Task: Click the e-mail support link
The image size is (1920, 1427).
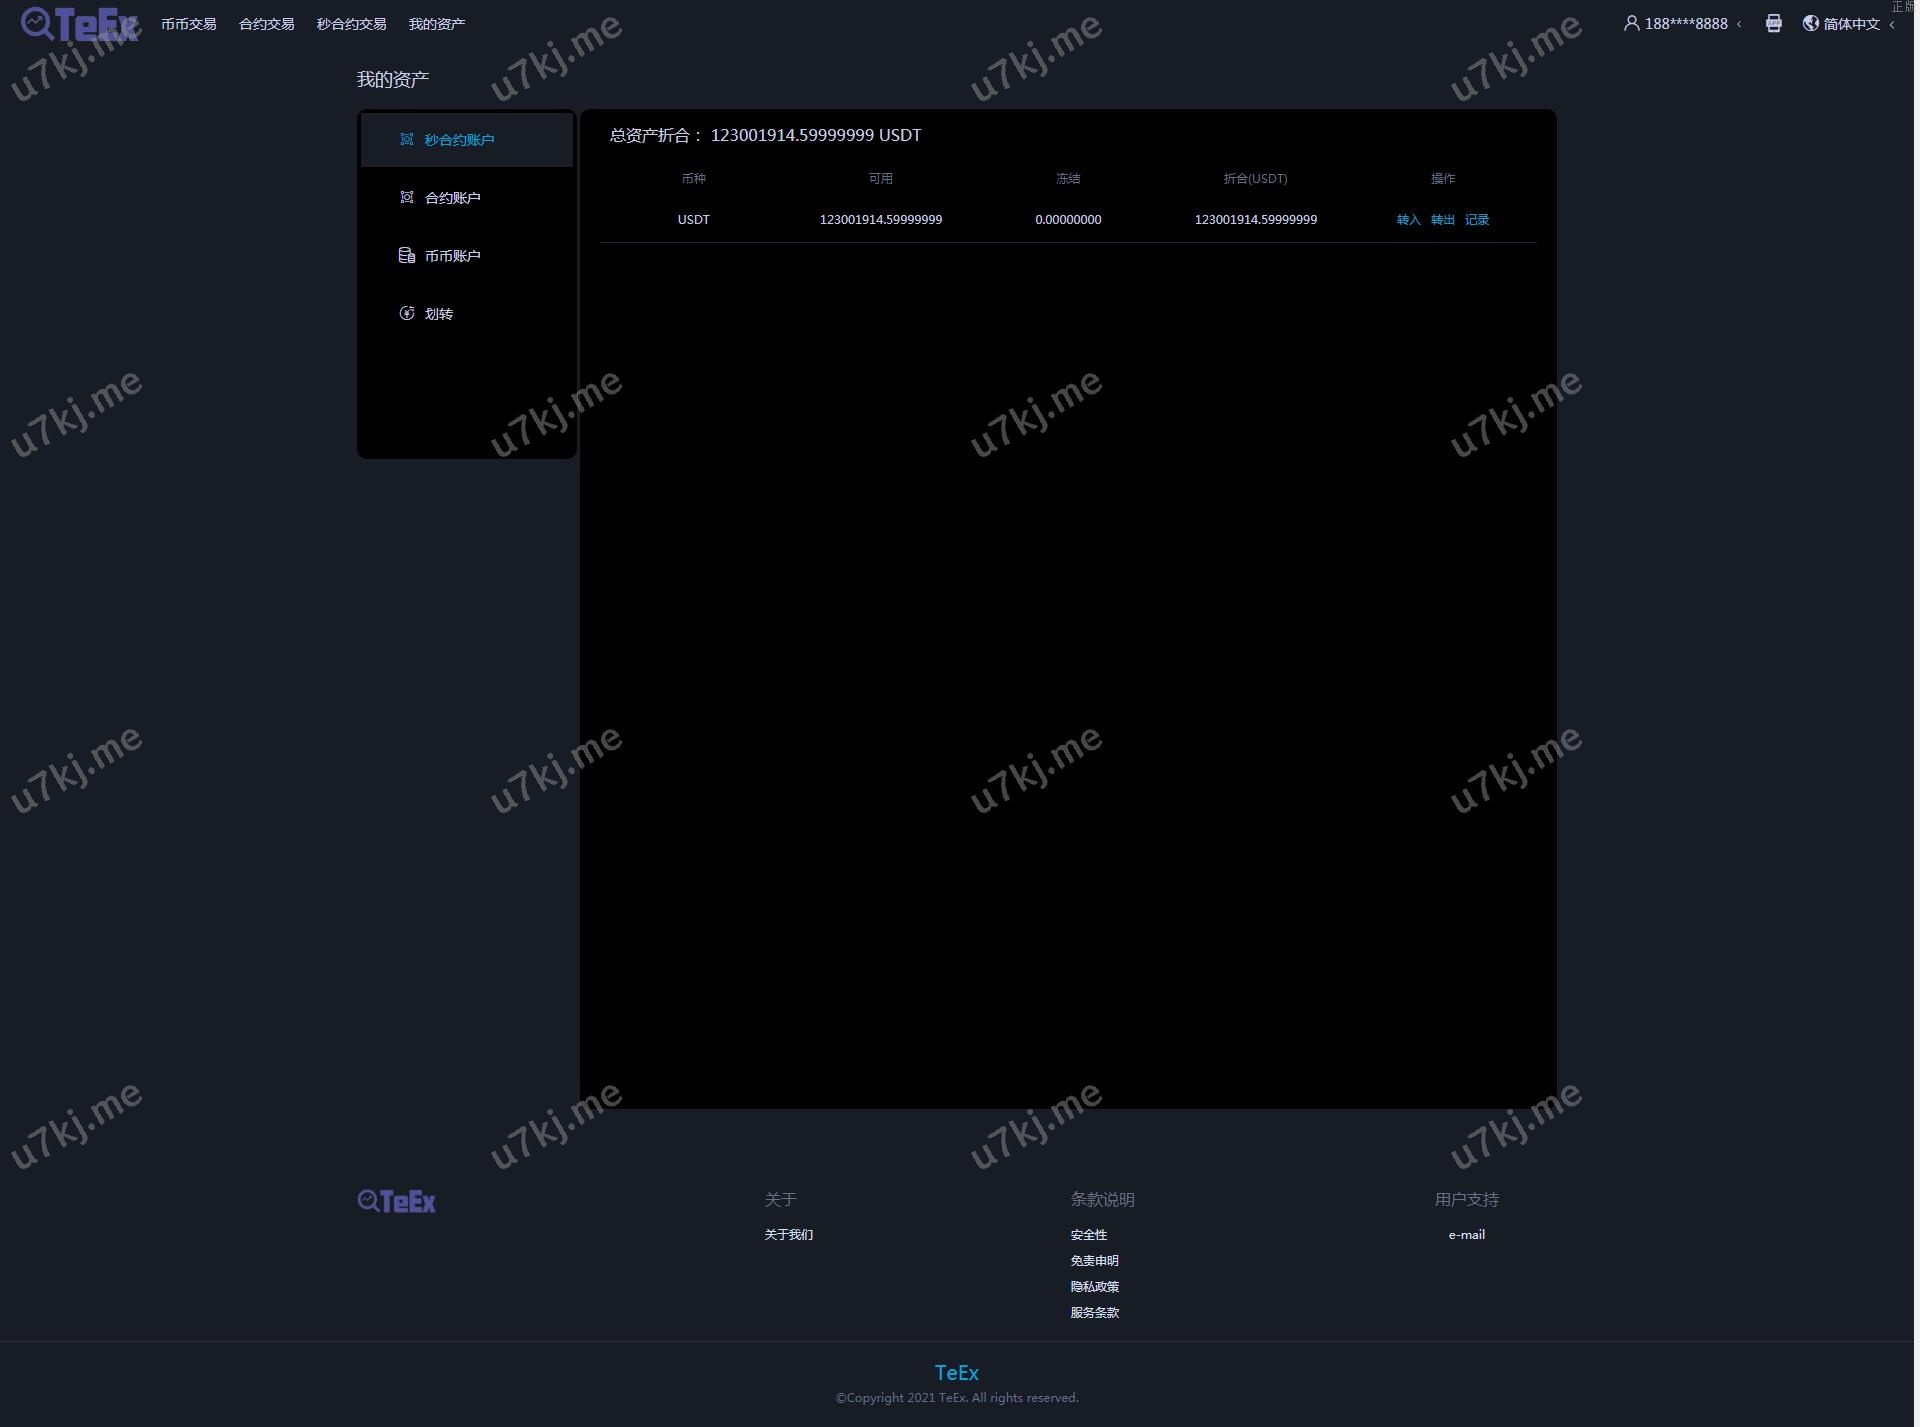Action: pos(1466,1235)
